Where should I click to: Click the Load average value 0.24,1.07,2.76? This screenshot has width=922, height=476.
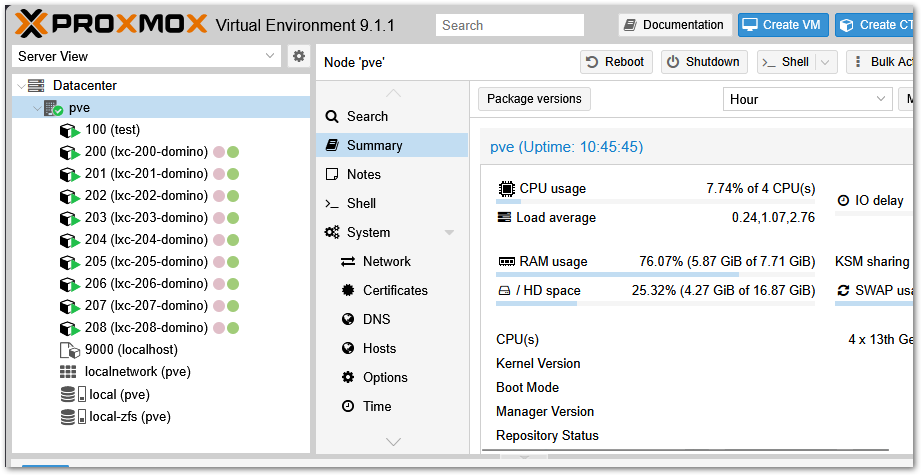773,218
